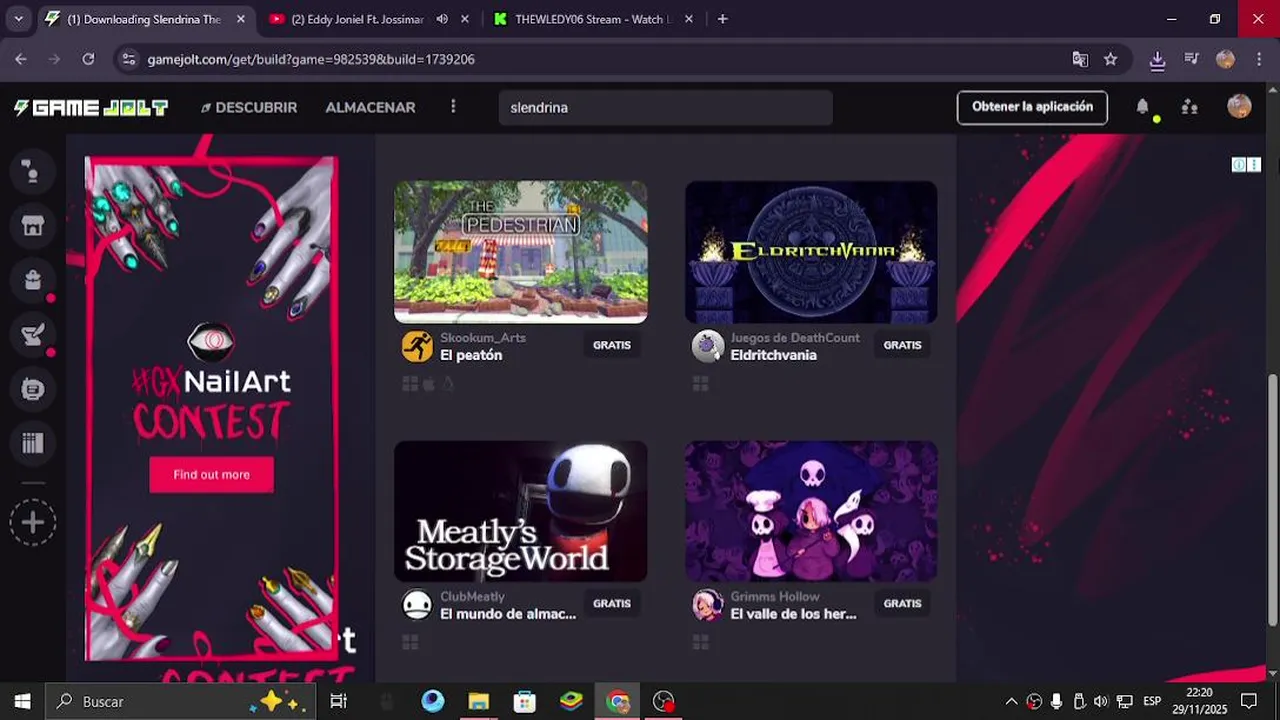
Task: Click GRATIS button for El mundo de almac...
Action: [612, 604]
